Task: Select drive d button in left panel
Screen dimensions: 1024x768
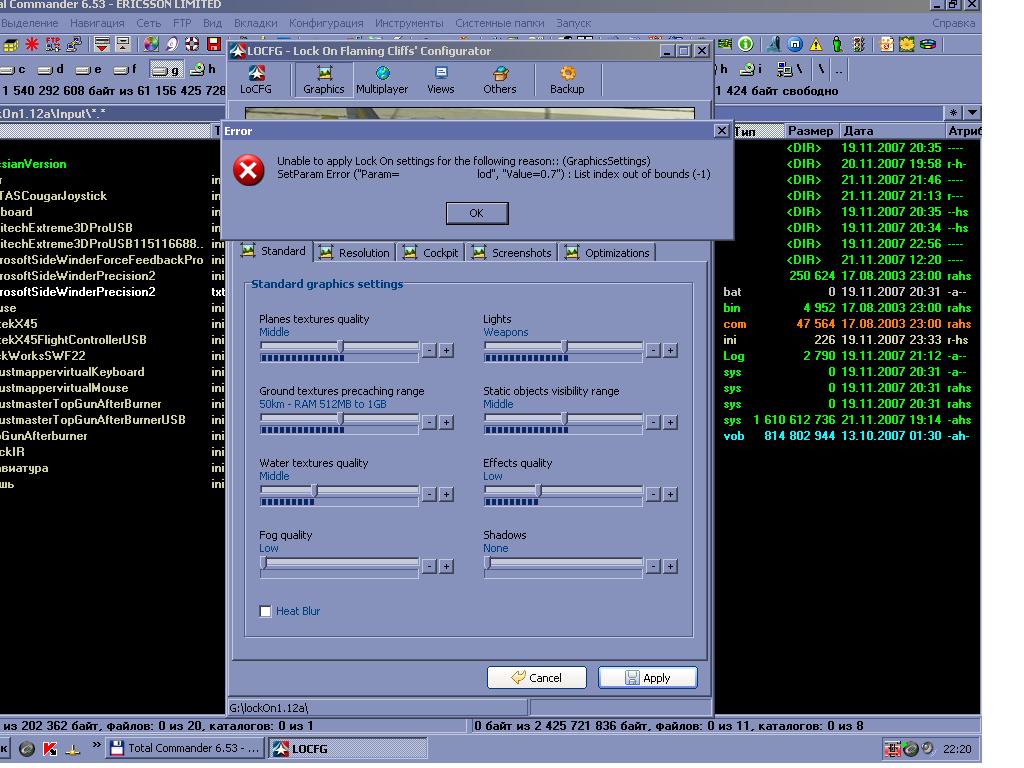Action: (52, 69)
